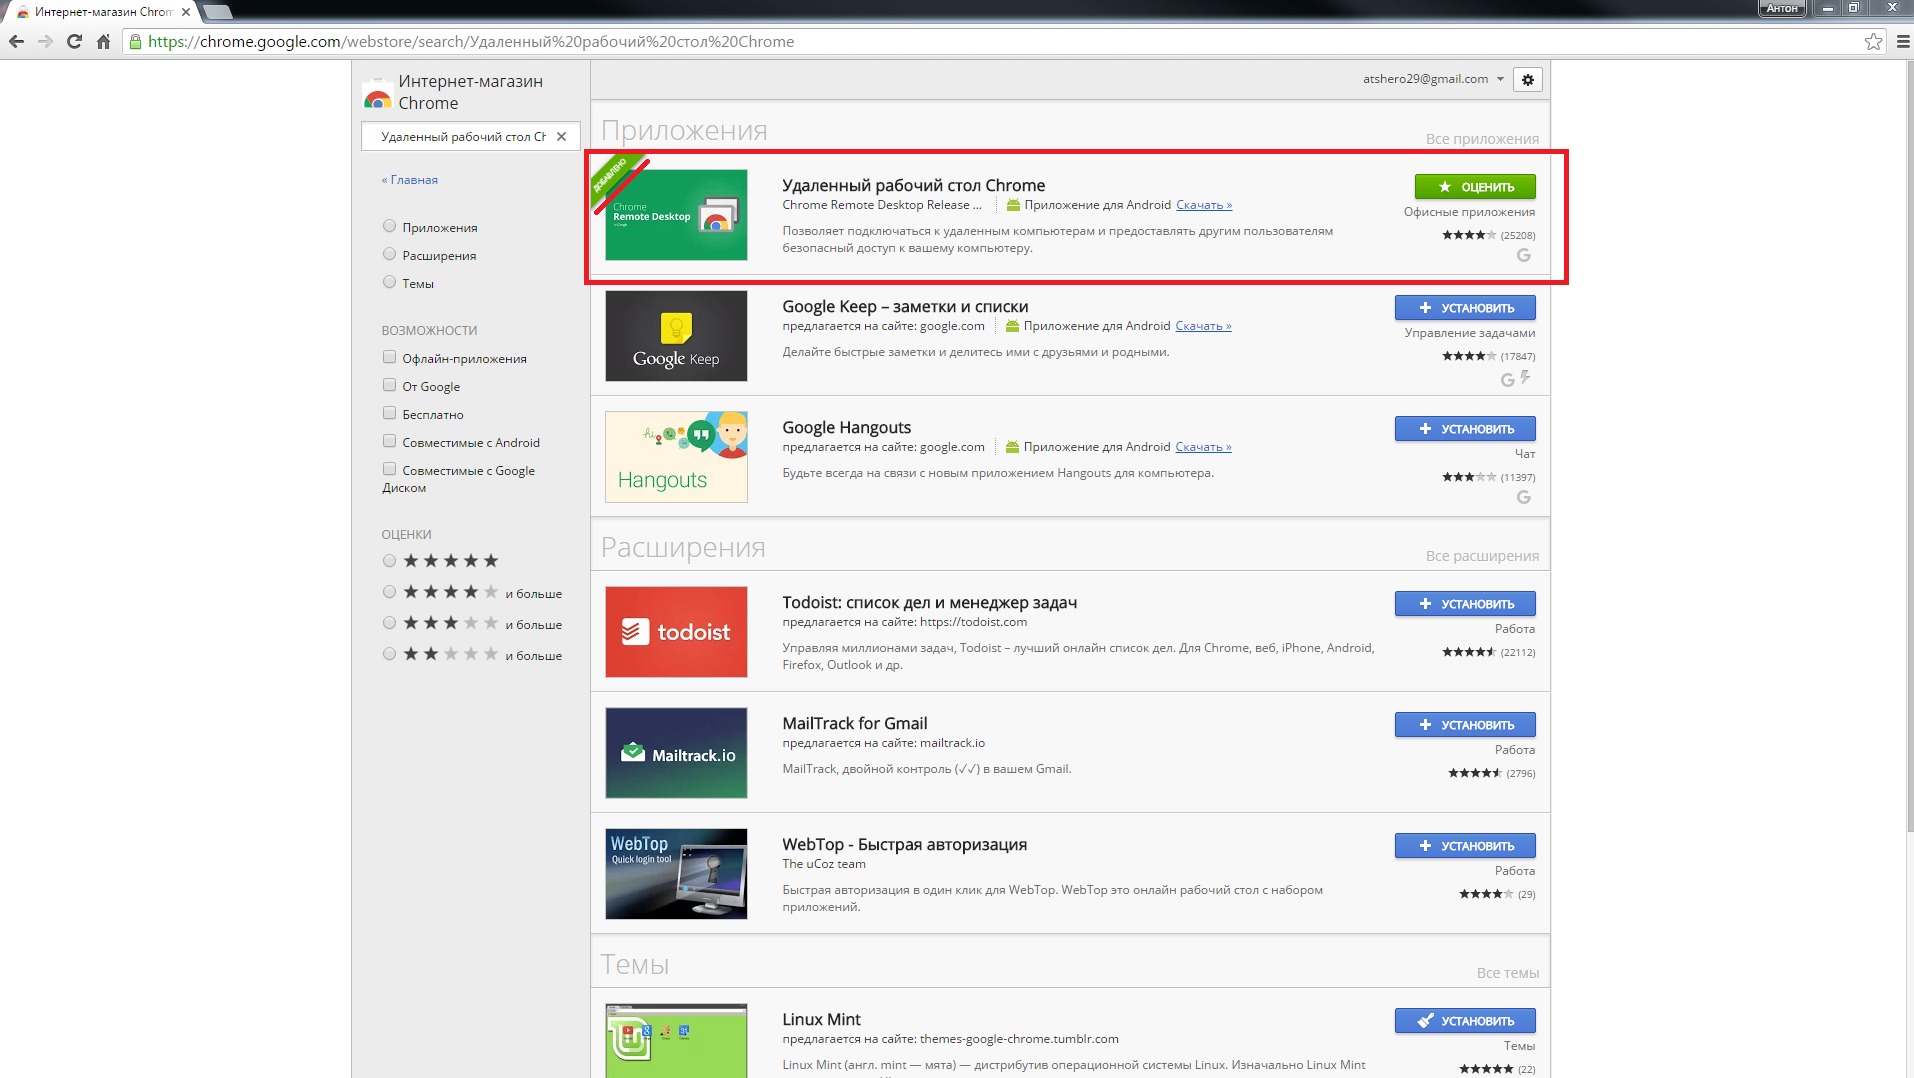Install MailTrack for Gmail
The image size is (1914, 1078).
click(x=1465, y=725)
